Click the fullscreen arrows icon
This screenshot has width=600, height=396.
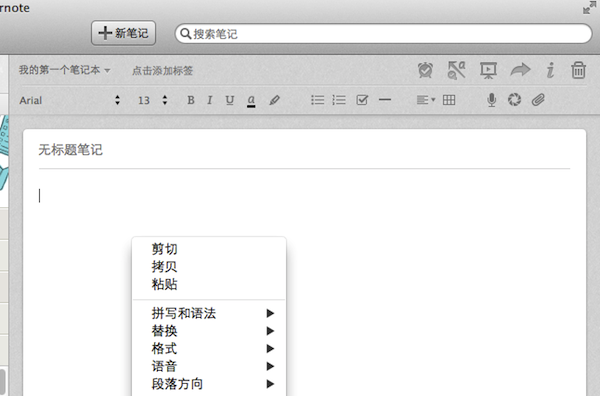(x=589, y=7)
